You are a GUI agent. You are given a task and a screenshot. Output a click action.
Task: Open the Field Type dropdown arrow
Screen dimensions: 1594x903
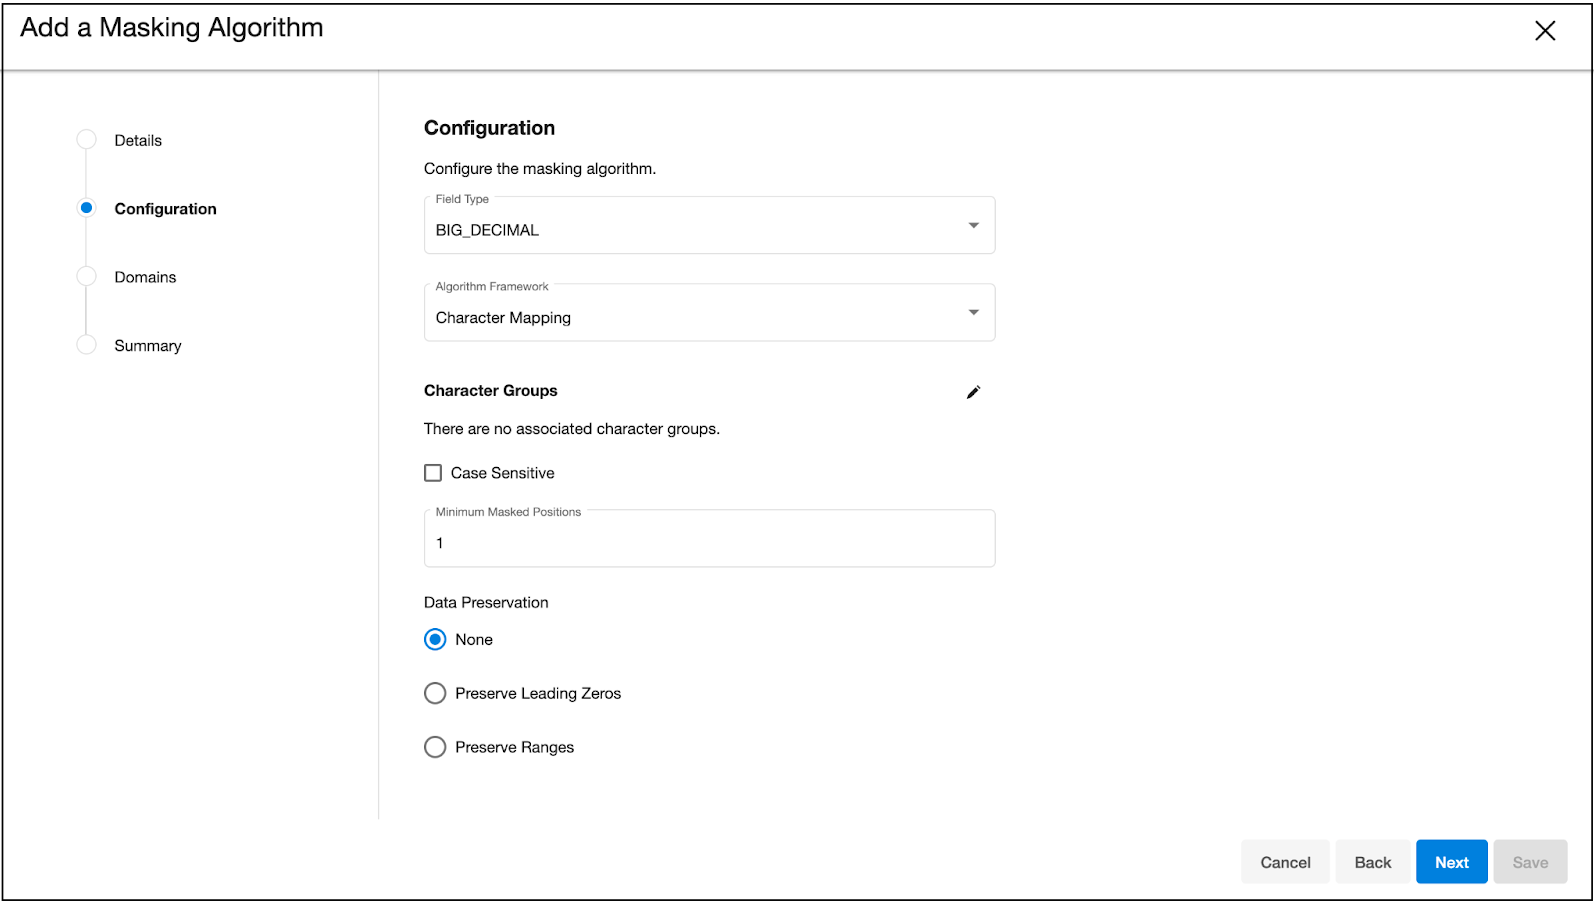click(973, 226)
